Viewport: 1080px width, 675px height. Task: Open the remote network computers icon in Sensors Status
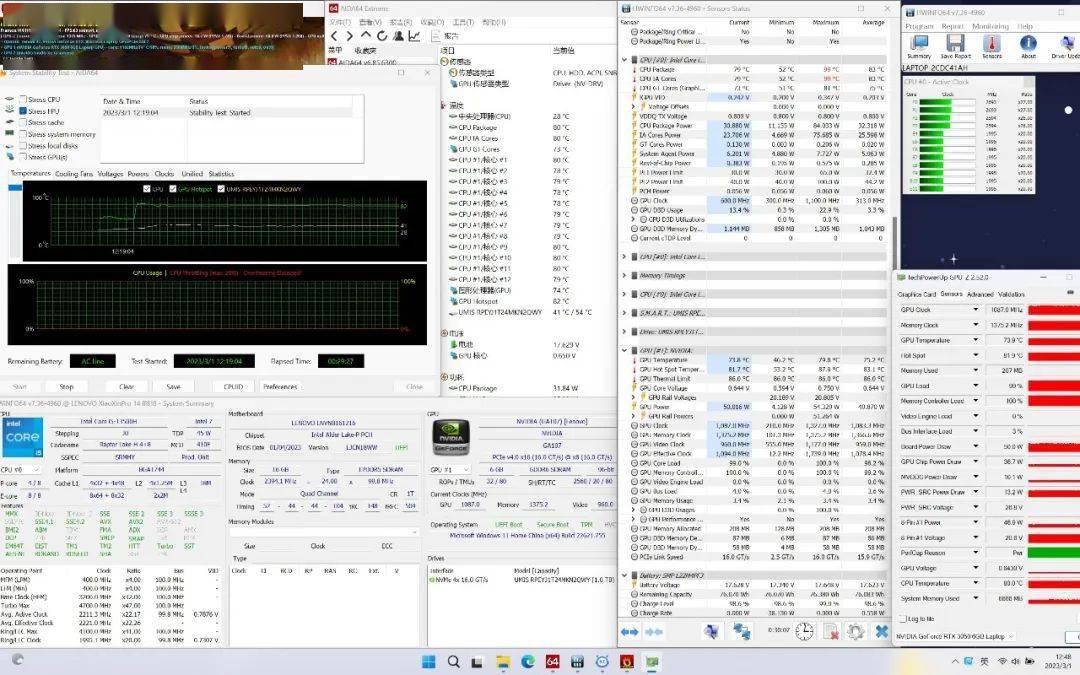pyautogui.click(x=742, y=631)
